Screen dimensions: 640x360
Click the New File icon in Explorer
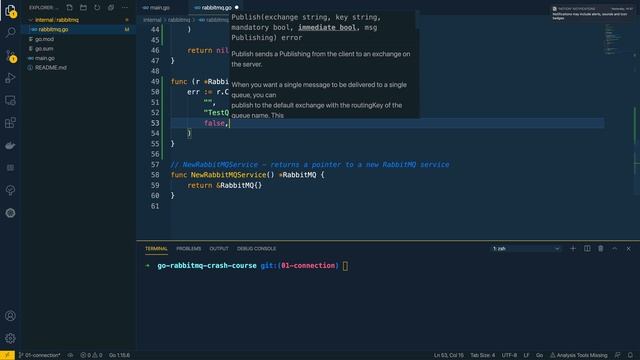click(x=69, y=7)
